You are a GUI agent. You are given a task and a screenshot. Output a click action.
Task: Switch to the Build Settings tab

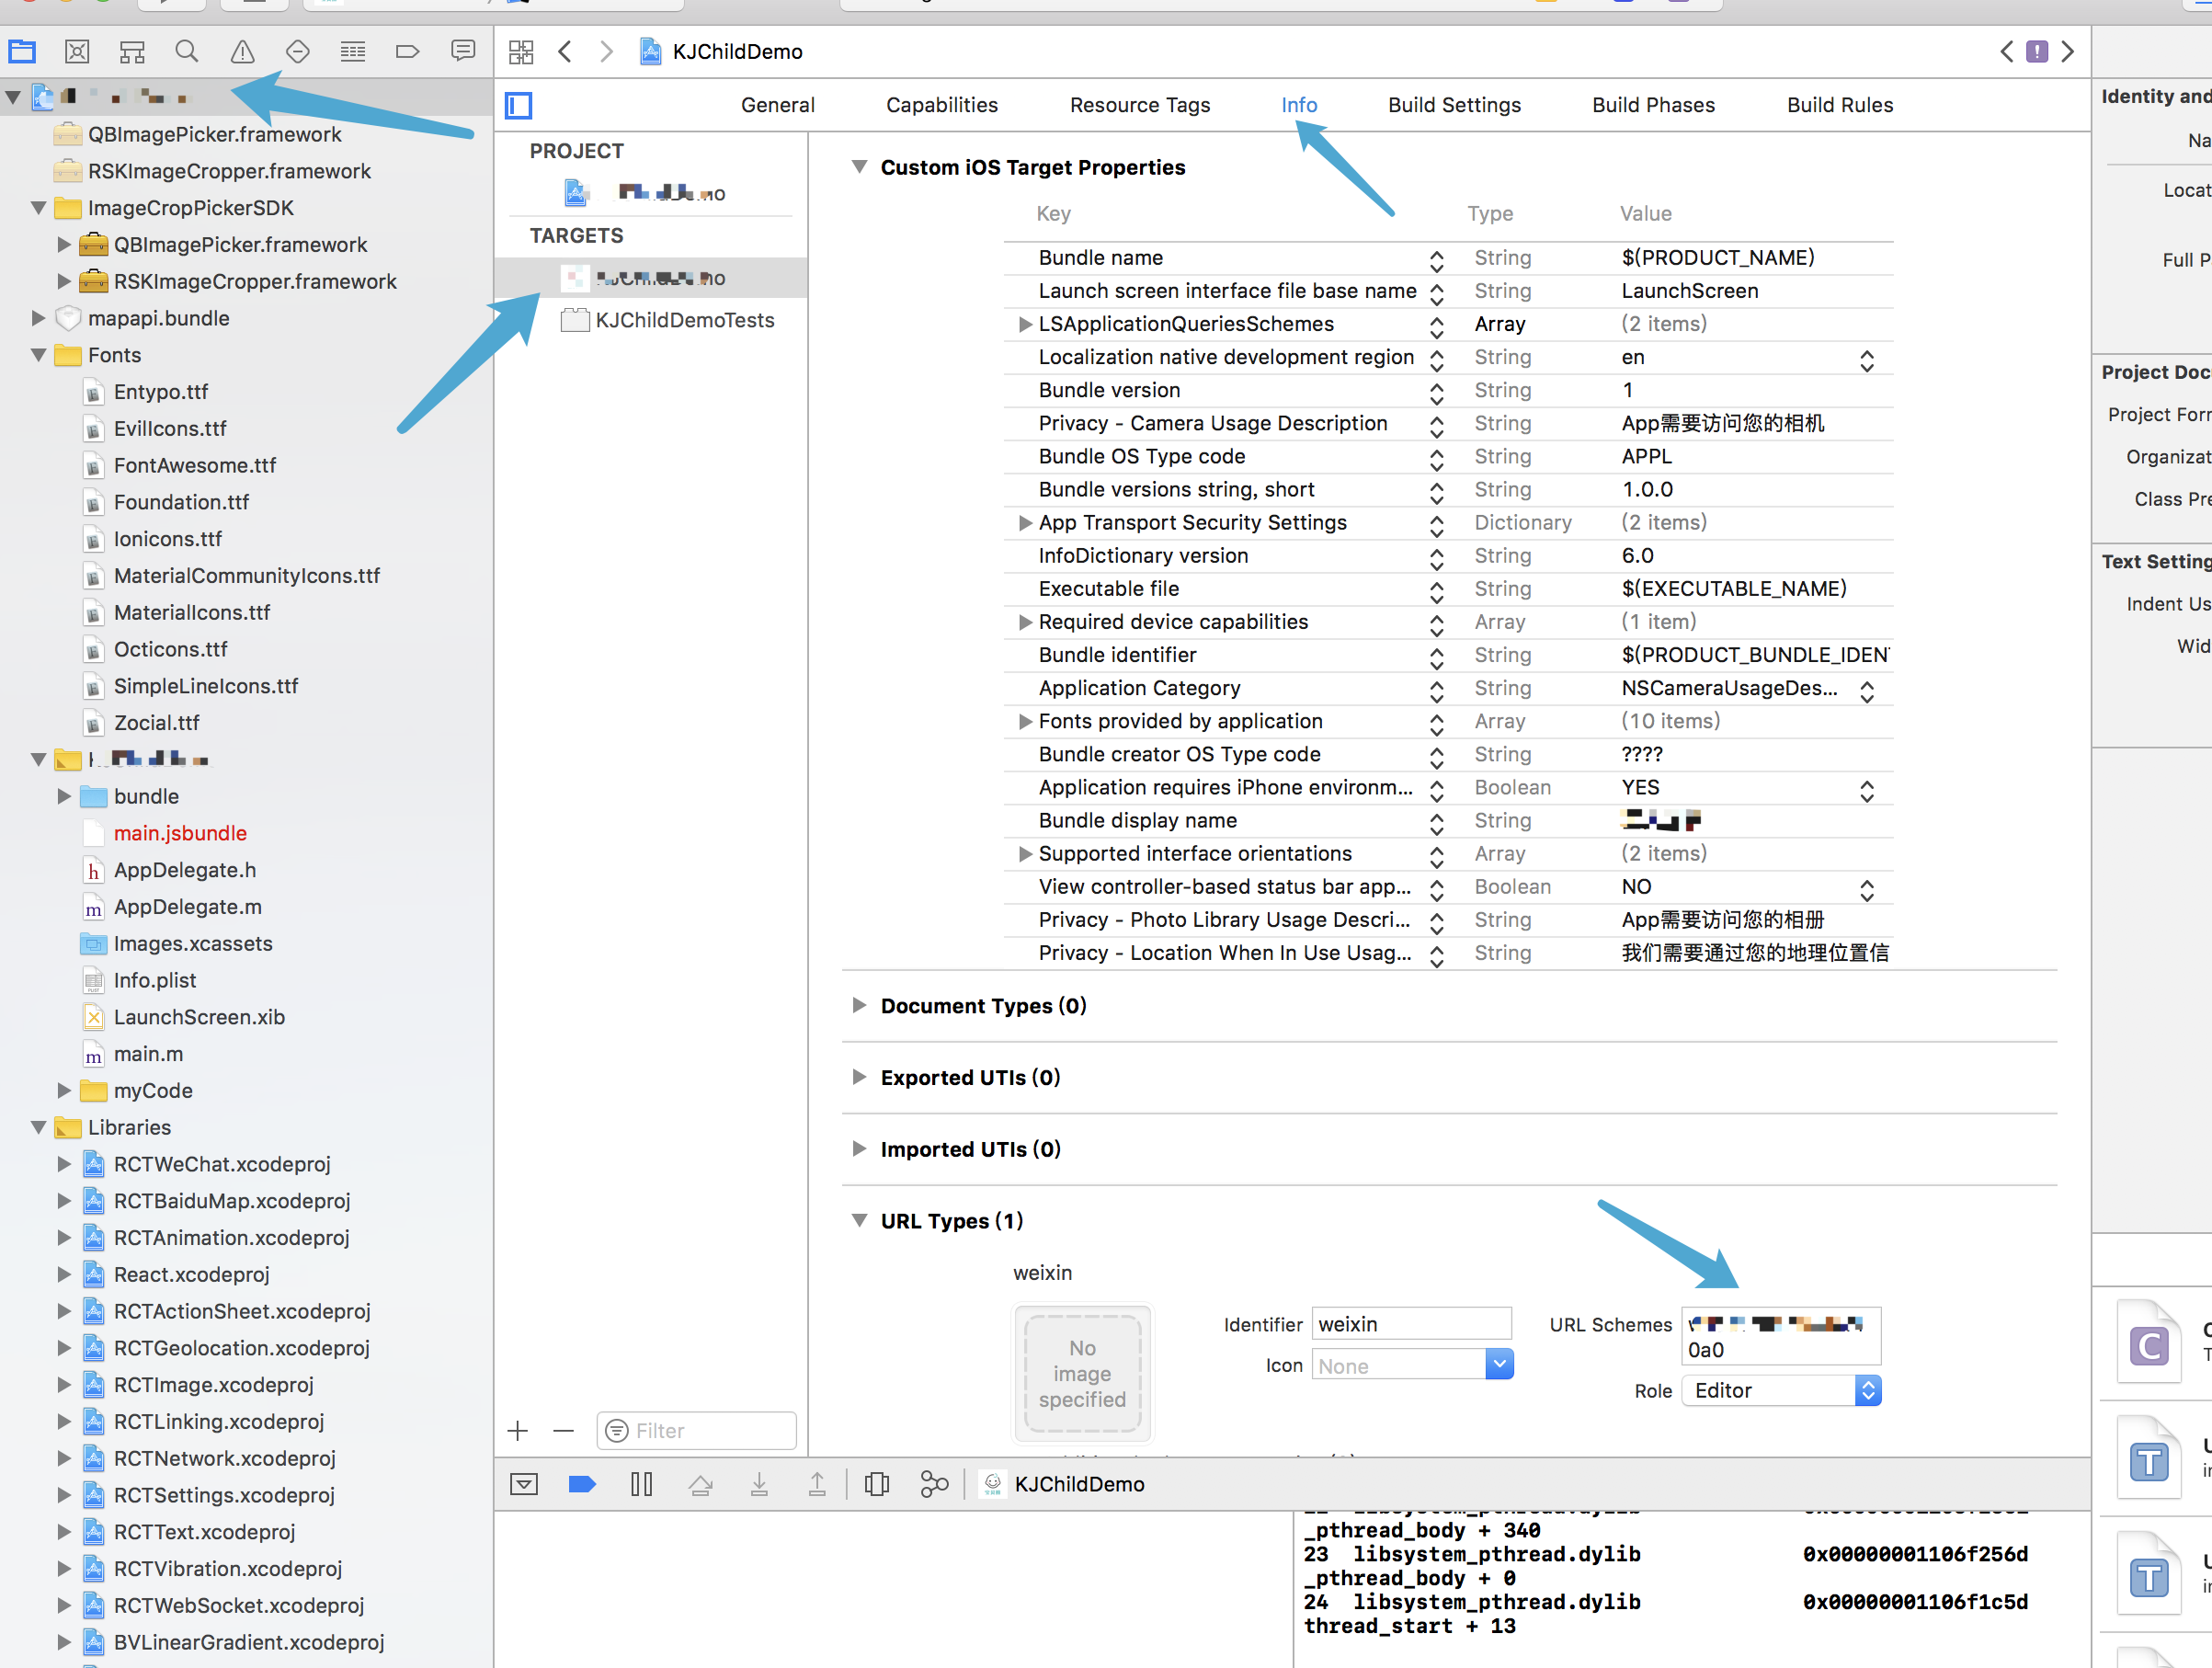coord(1453,105)
